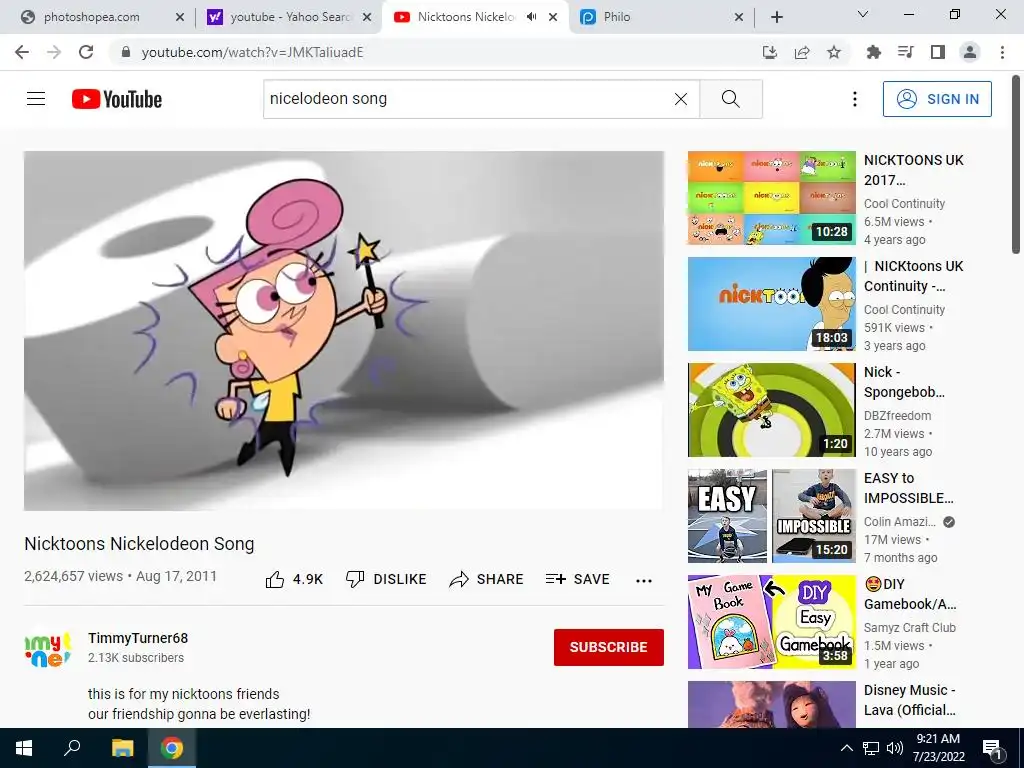Mute the Nicktoons tab via speaker icon
This screenshot has width=1024, height=768.
pyautogui.click(x=532, y=17)
